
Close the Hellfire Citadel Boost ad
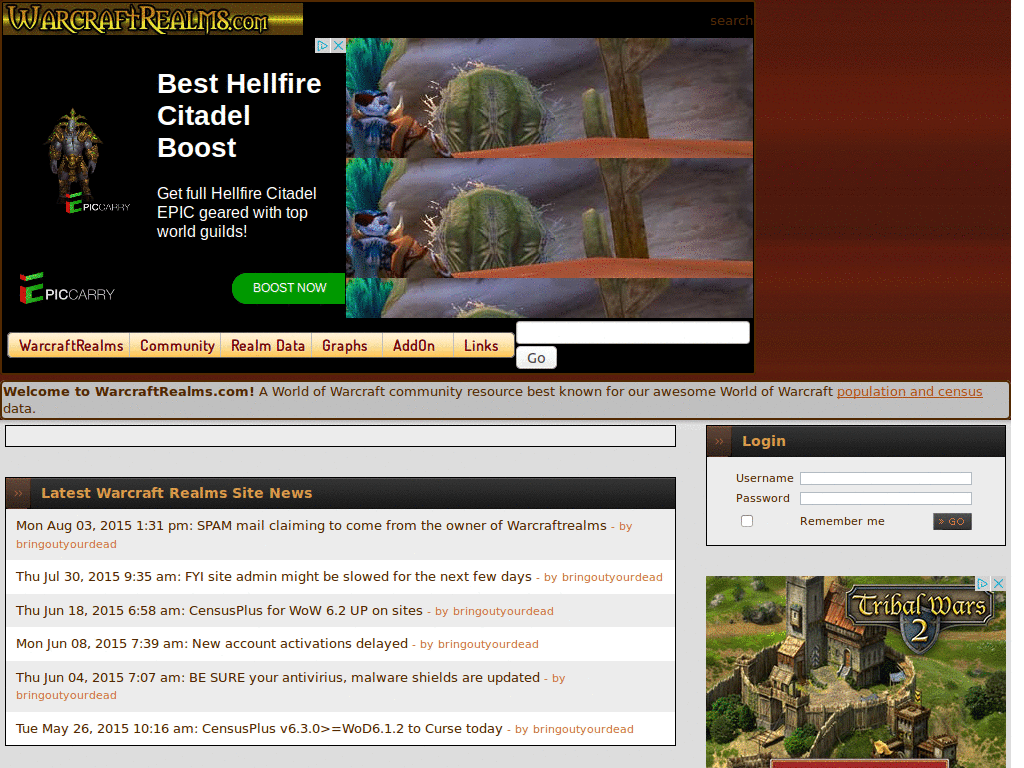tap(338, 46)
